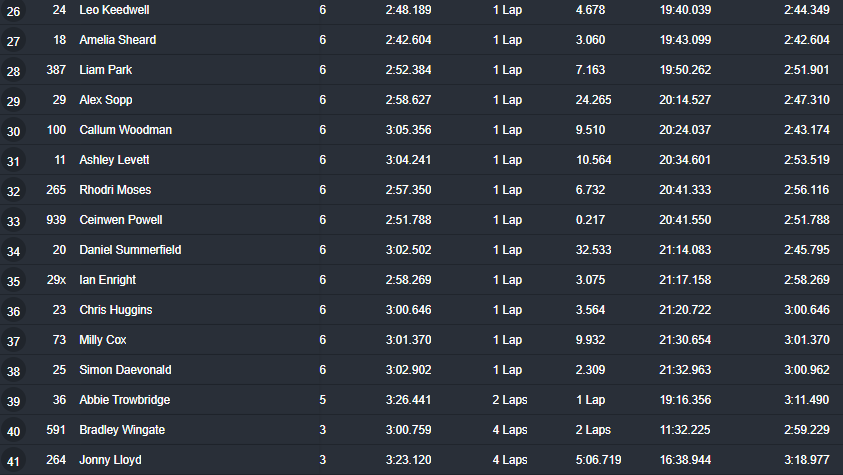Click position badge 26 for Leo Keedwell

[x=13, y=11]
